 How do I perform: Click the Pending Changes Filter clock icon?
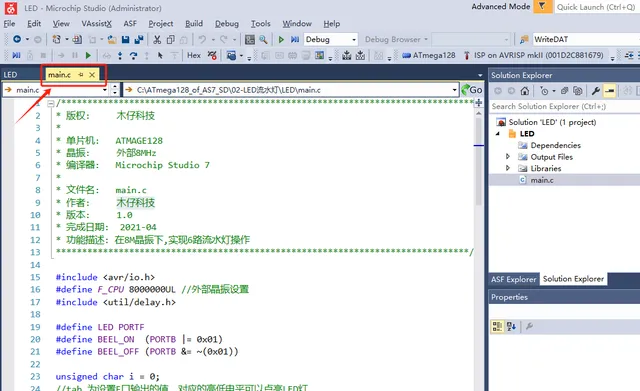544,91
